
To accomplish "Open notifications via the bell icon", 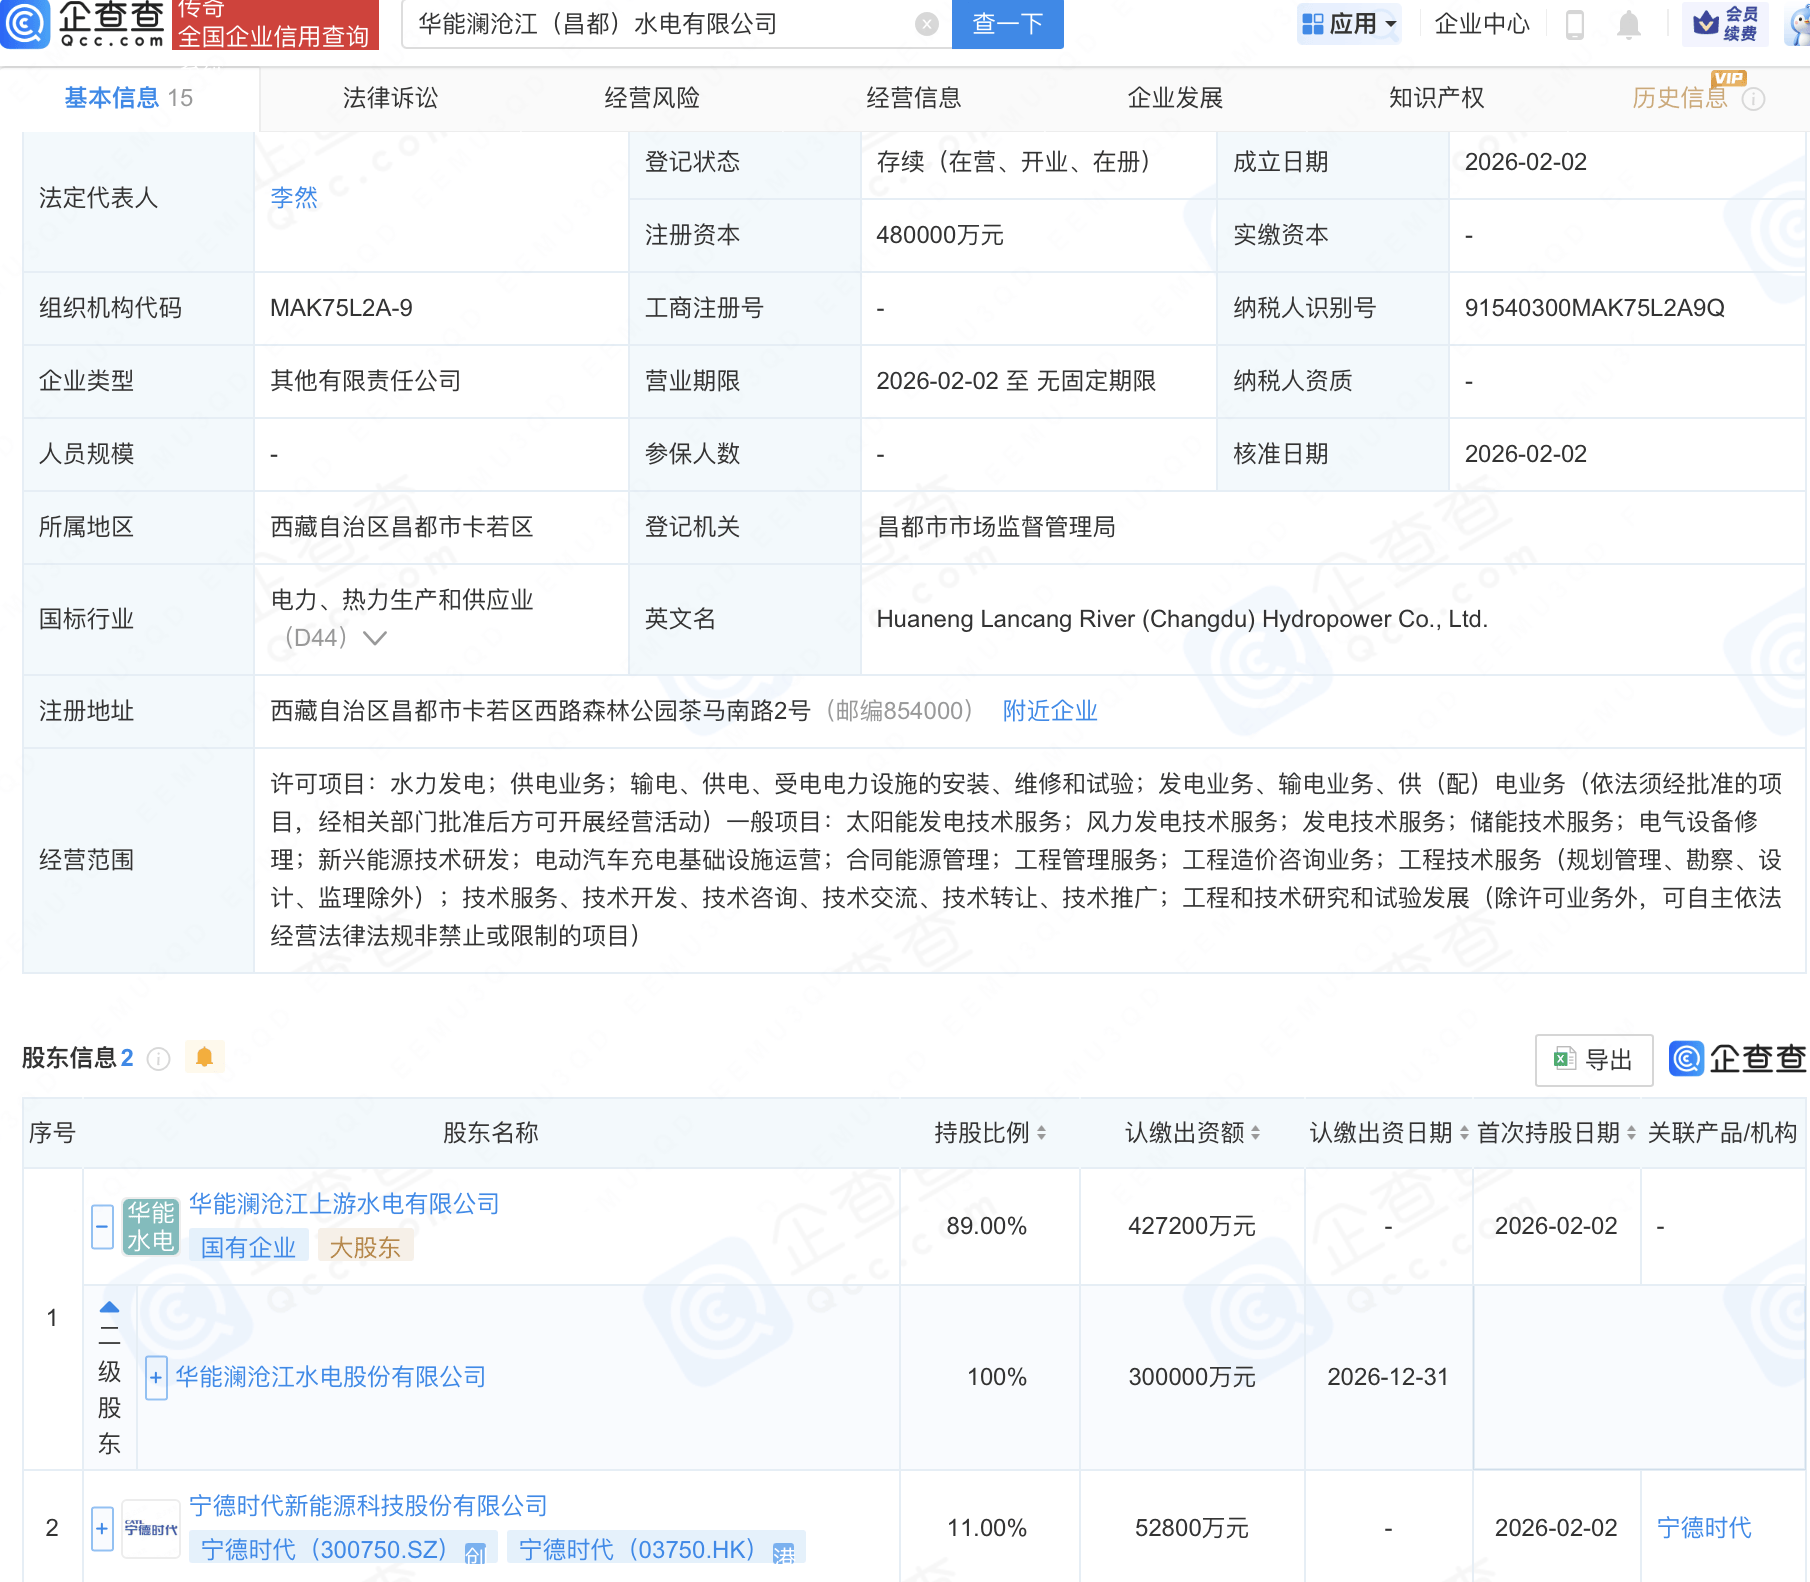I will (x=1629, y=24).
